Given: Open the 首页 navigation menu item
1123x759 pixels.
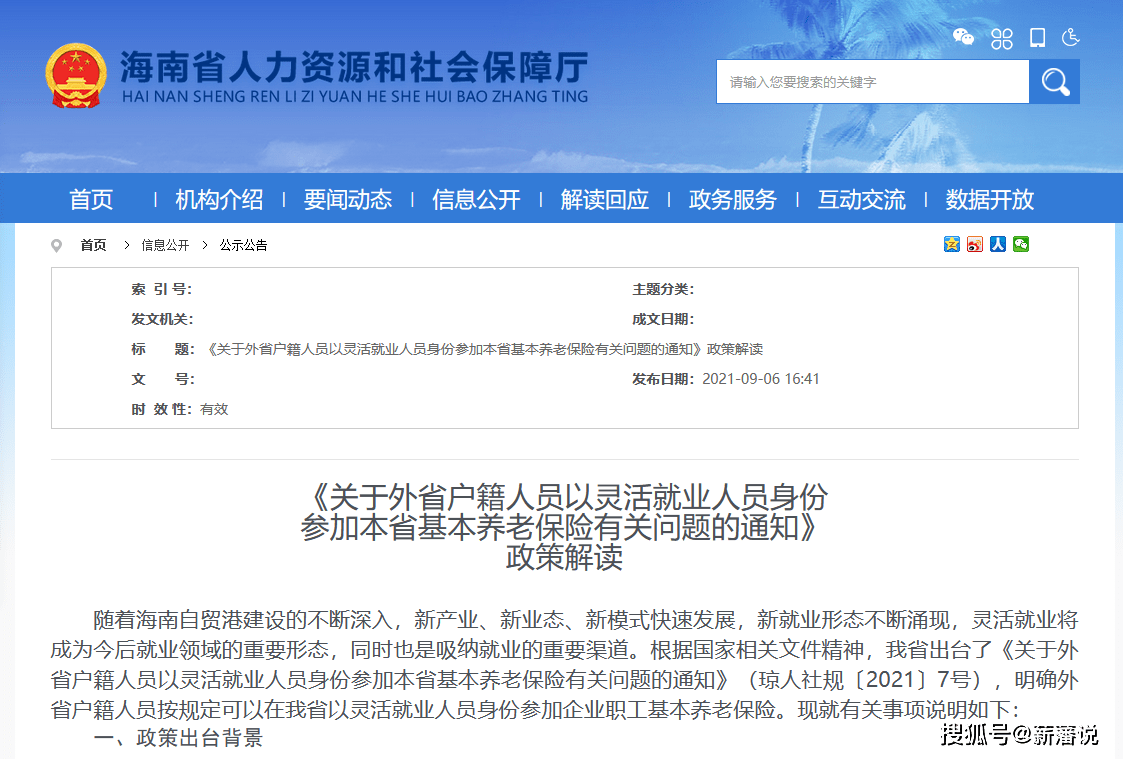Looking at the screenshot, I should pos(91,199).
